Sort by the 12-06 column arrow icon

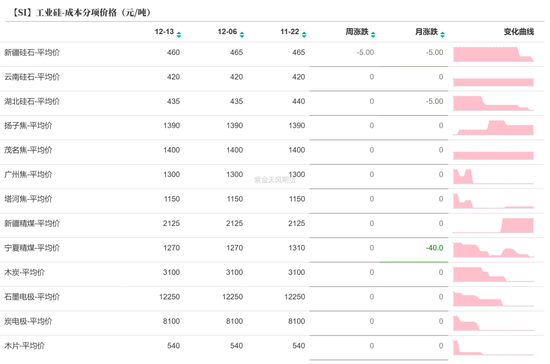click(x=242, y=34)
